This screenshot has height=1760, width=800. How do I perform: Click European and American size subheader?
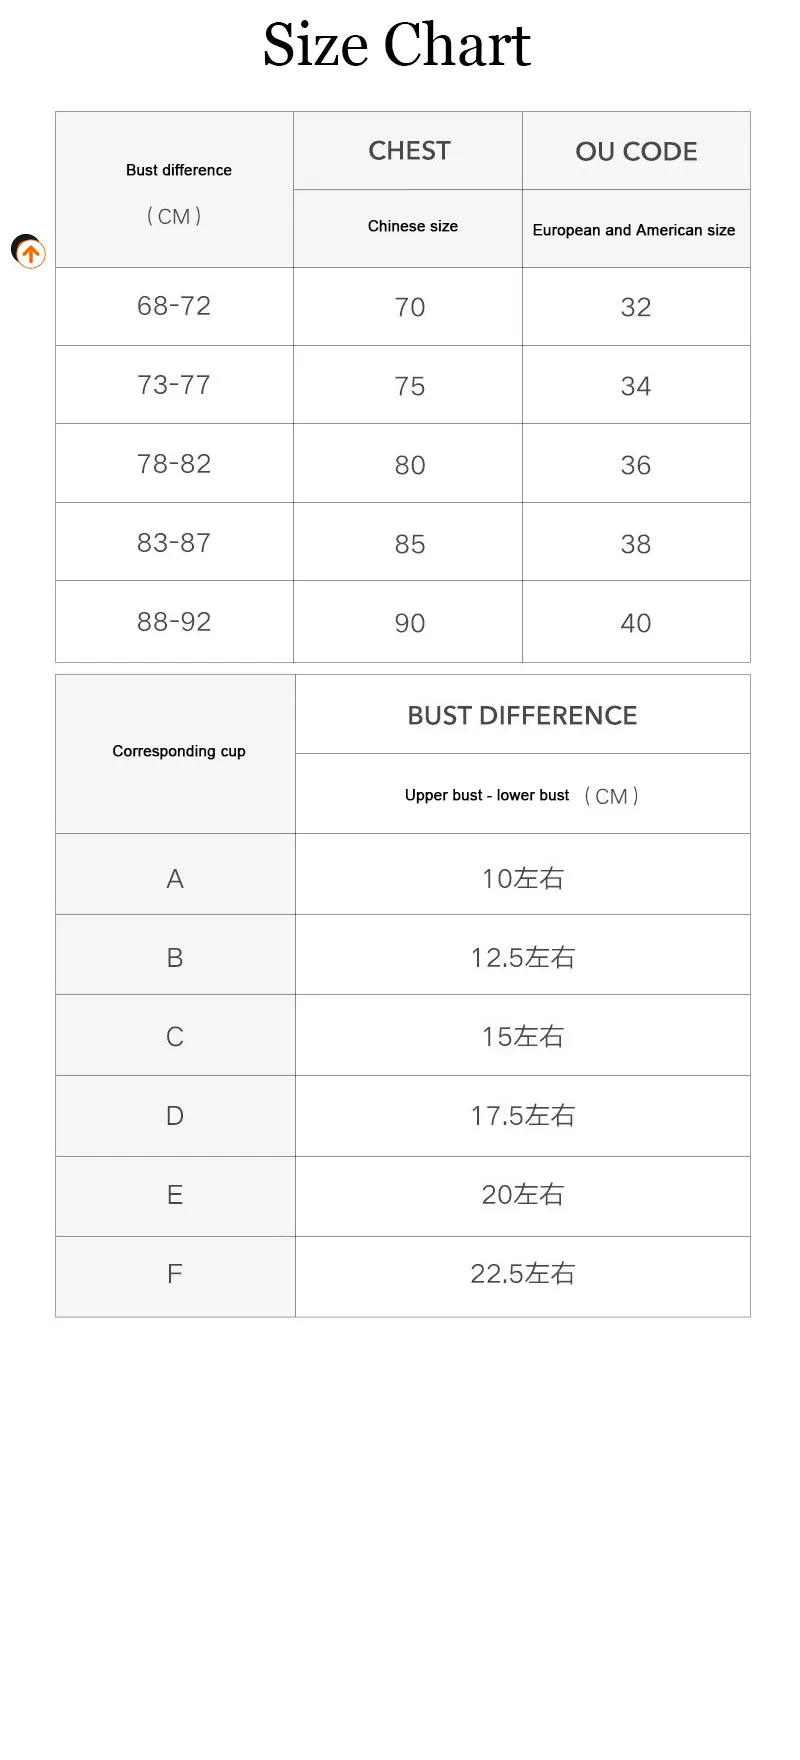pos(633,230)
